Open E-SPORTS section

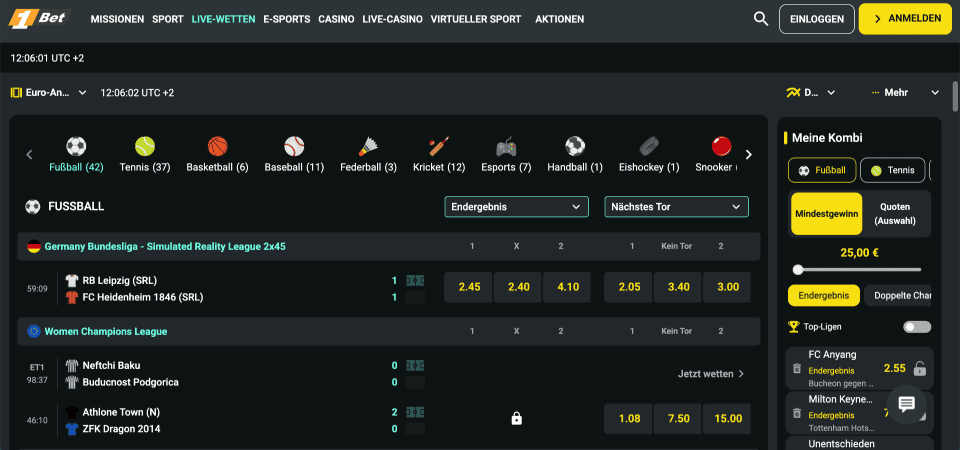[287, 19]
